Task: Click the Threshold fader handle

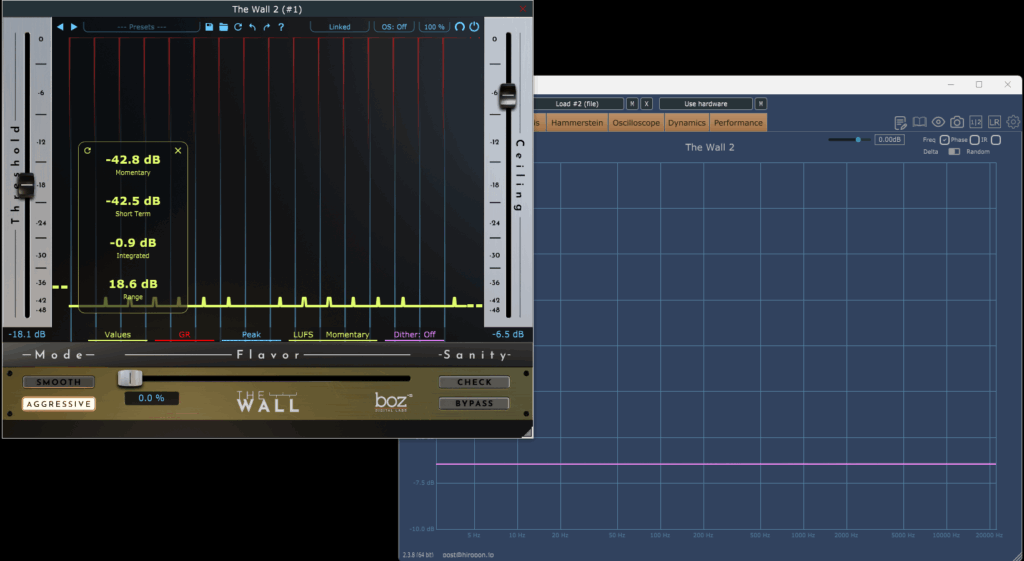Action: tap(26, 185)
